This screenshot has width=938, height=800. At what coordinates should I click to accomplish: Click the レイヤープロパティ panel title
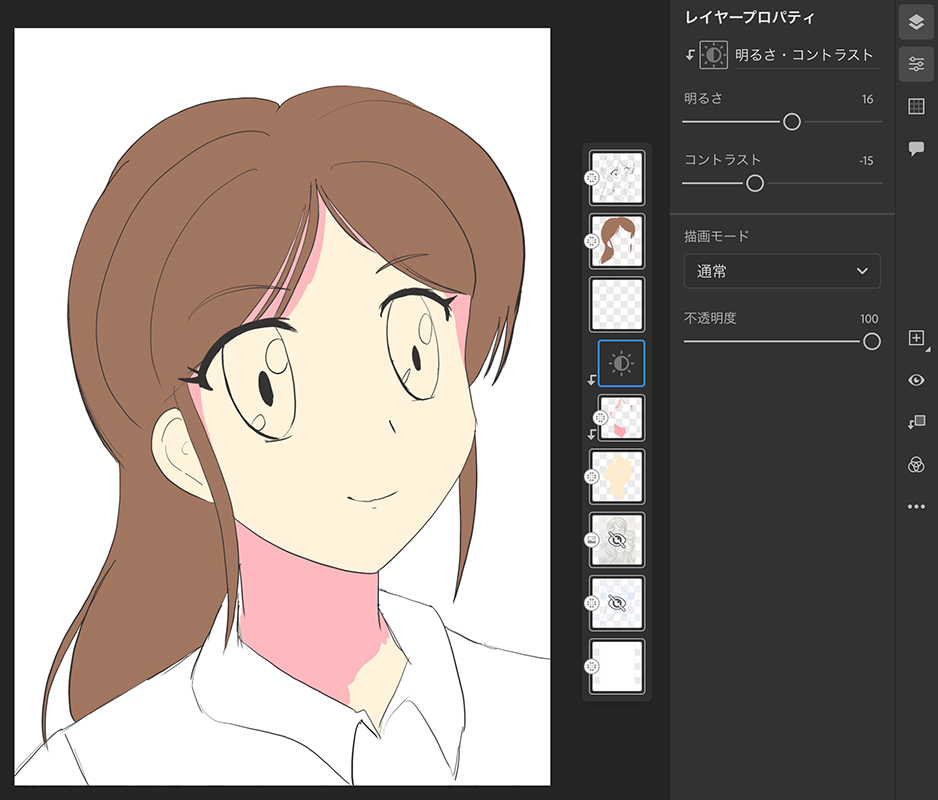(750, 17)
